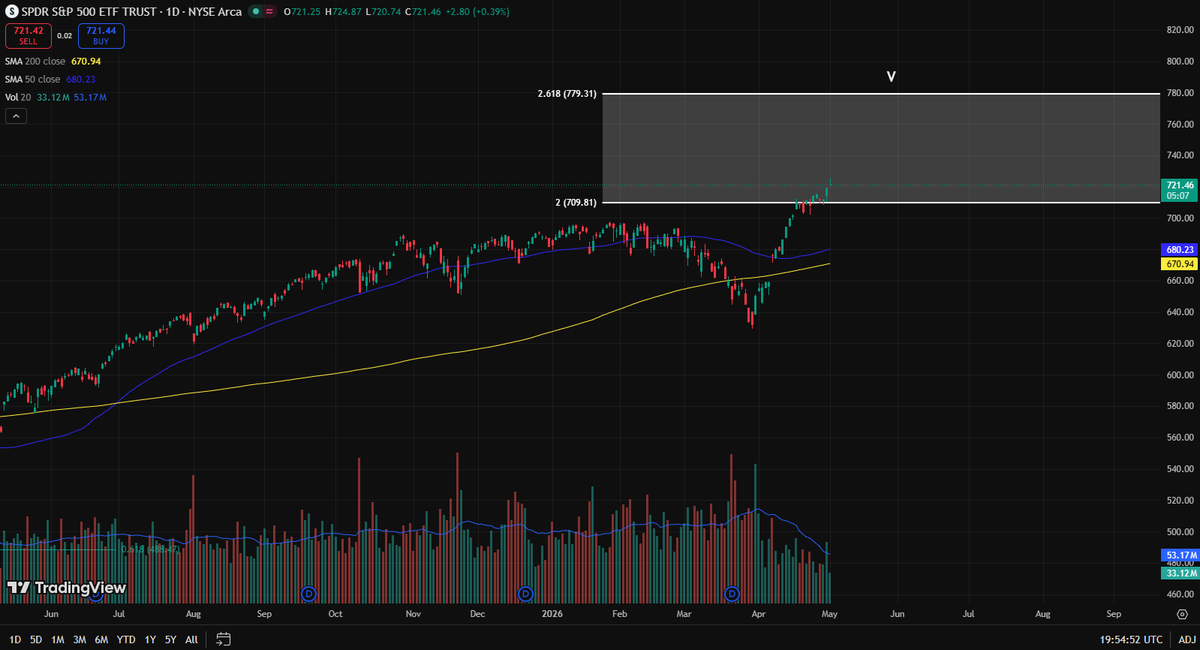Click the H724.87 high value
Screen dimensions: 1200x650
coord(345,12)
